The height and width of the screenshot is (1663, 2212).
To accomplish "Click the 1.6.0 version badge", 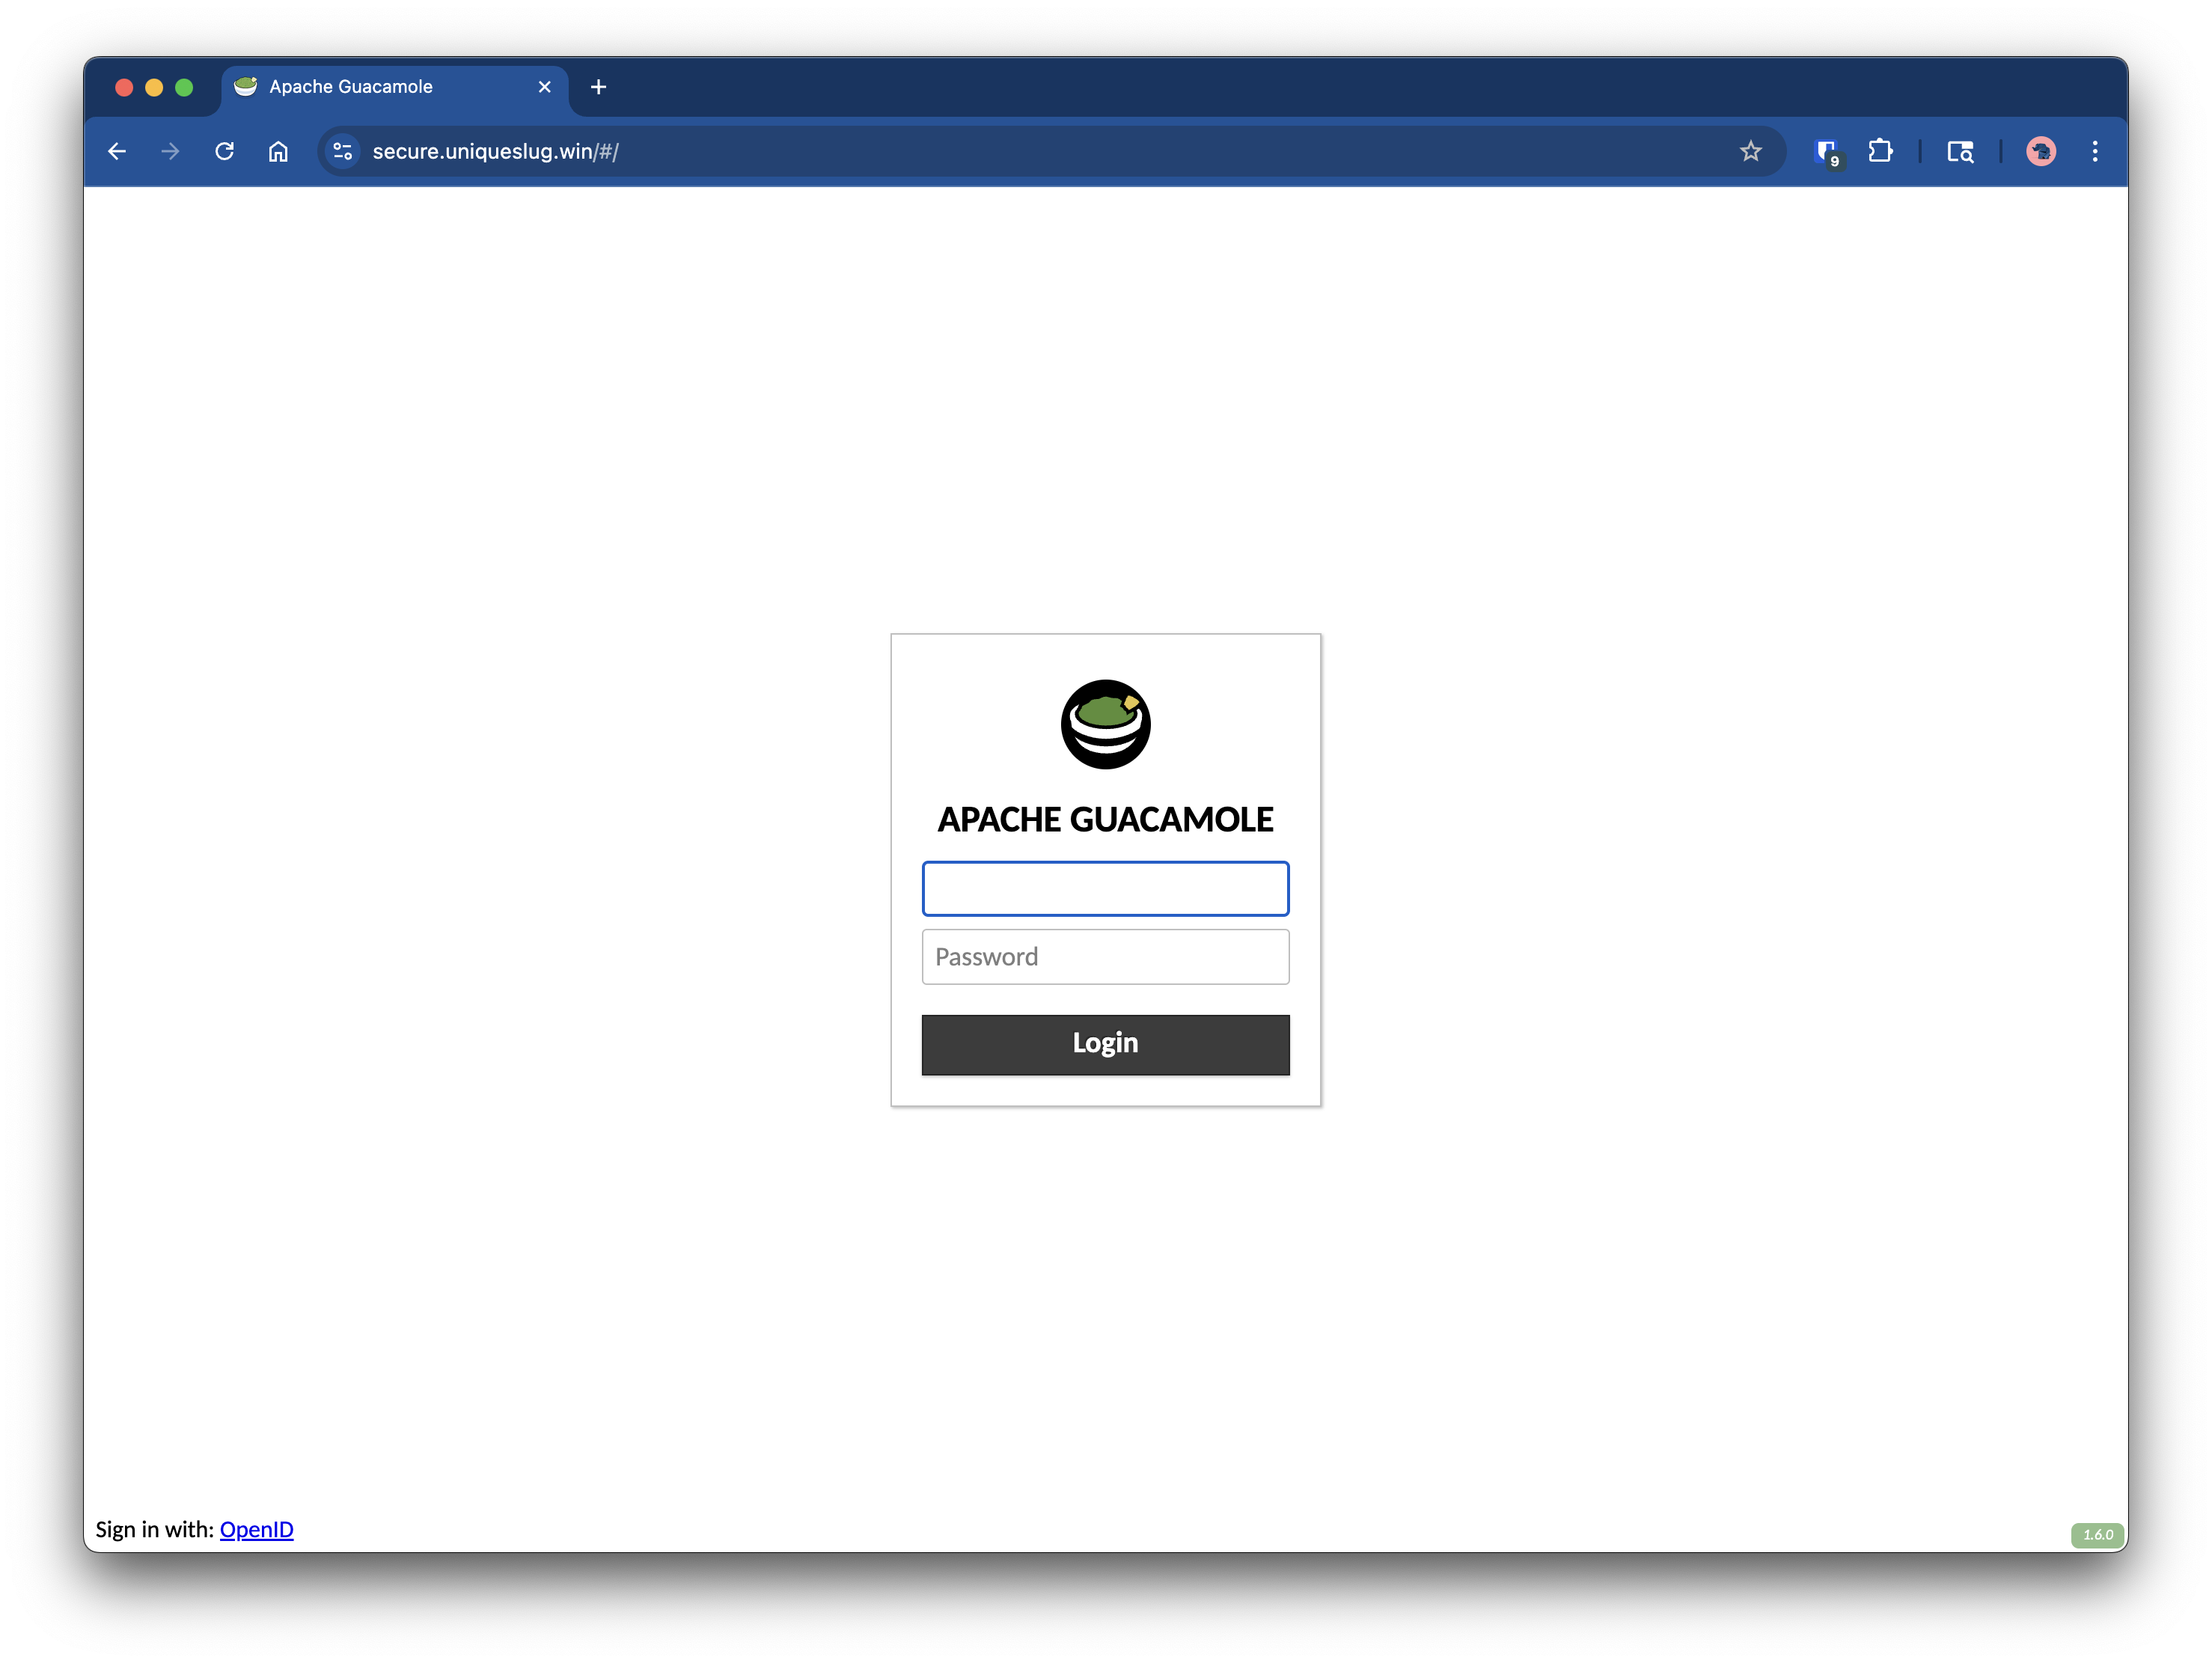I will 2097,1534.
